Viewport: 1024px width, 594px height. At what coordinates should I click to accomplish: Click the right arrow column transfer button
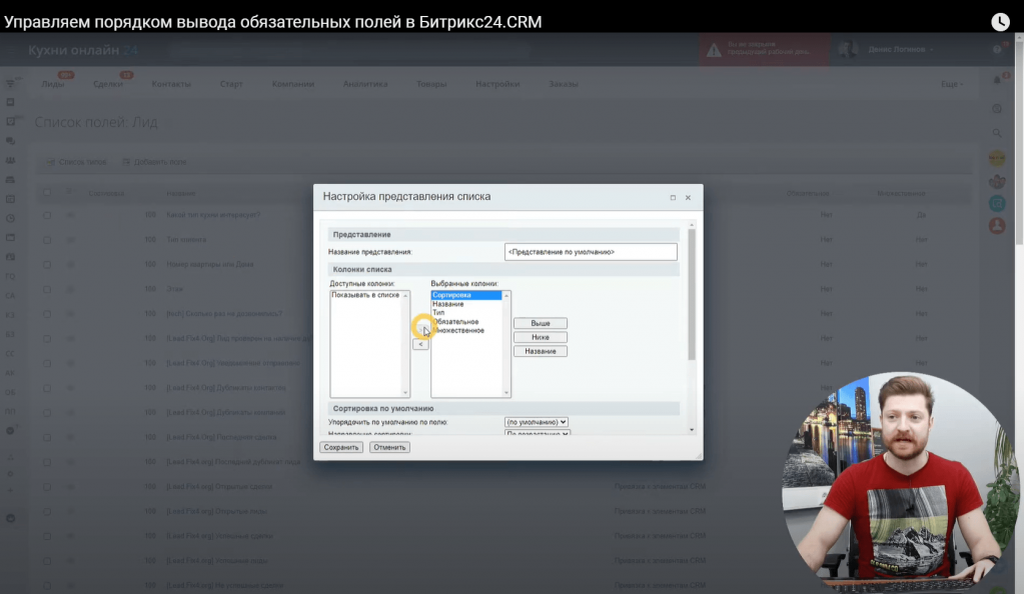[421, 330]
